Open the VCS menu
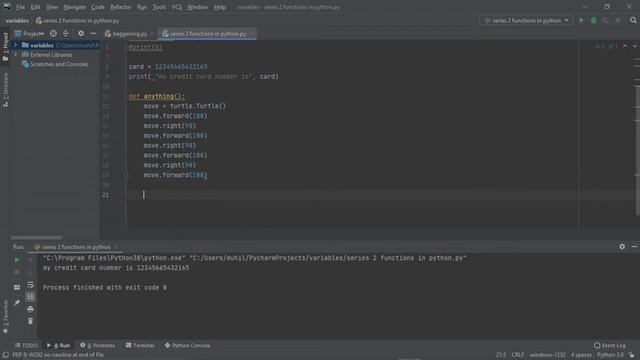Image resolution: width=640 pixels, height=360 pixels. pos(177,7)
